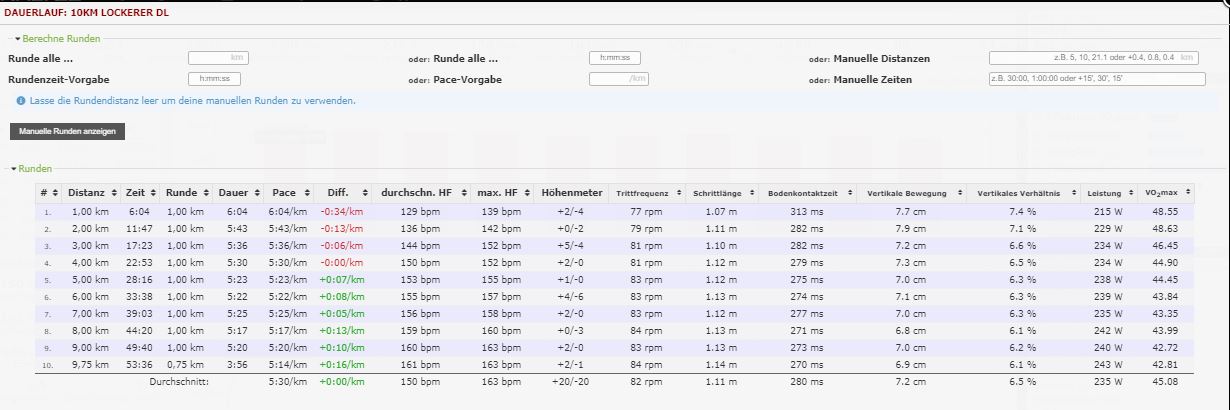This screenshot has height=410, width=1230.
Task: Click the Manuelle Distanzen input box
Action: click(1093, 58)
